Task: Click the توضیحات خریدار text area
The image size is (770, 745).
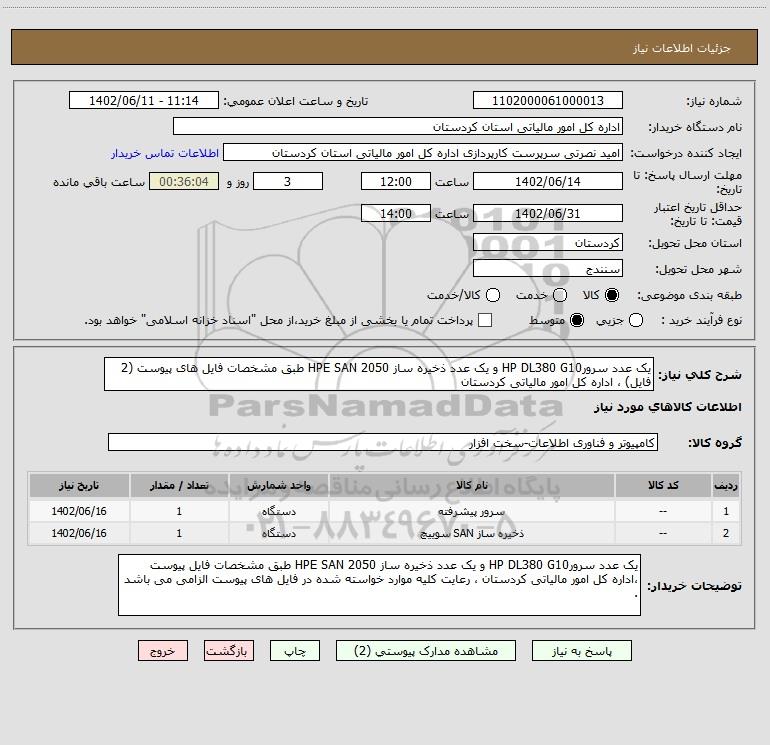Action: 379,585
